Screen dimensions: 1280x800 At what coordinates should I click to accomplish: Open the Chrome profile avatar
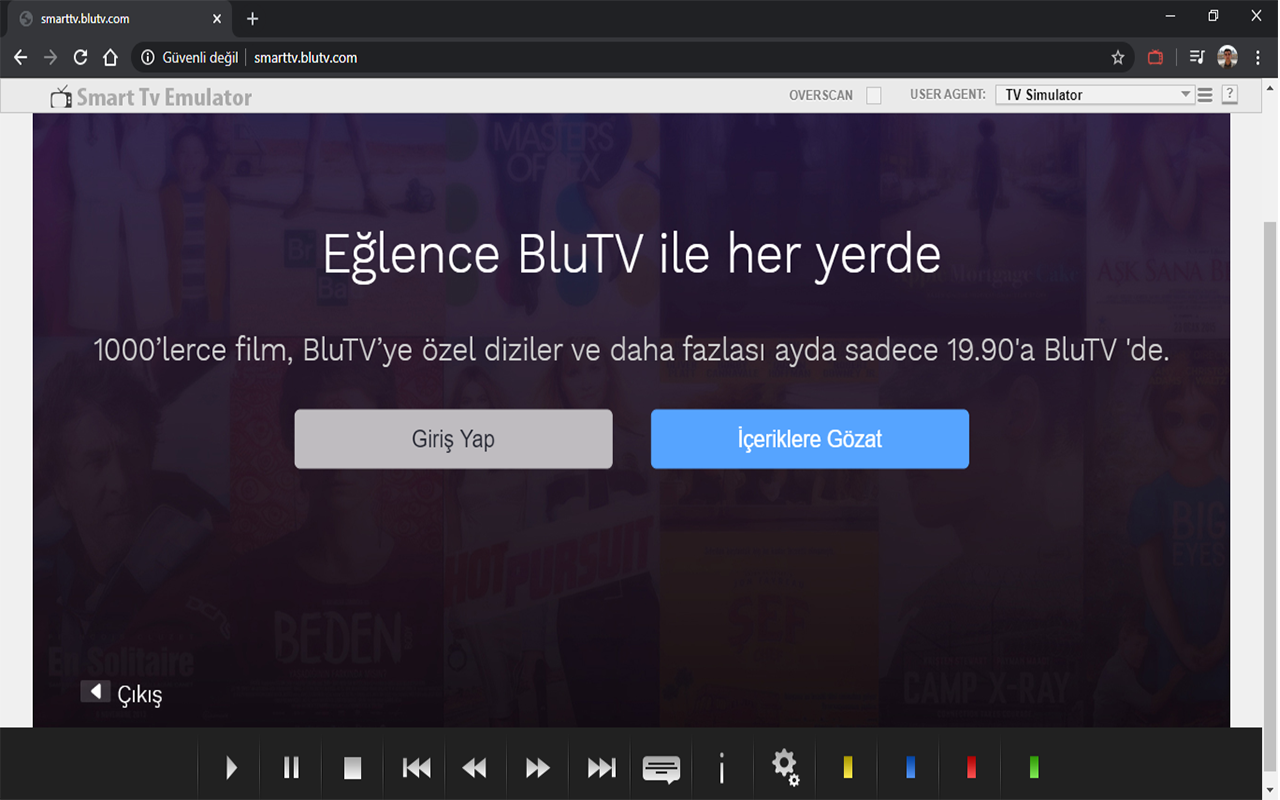(1227, 58)
